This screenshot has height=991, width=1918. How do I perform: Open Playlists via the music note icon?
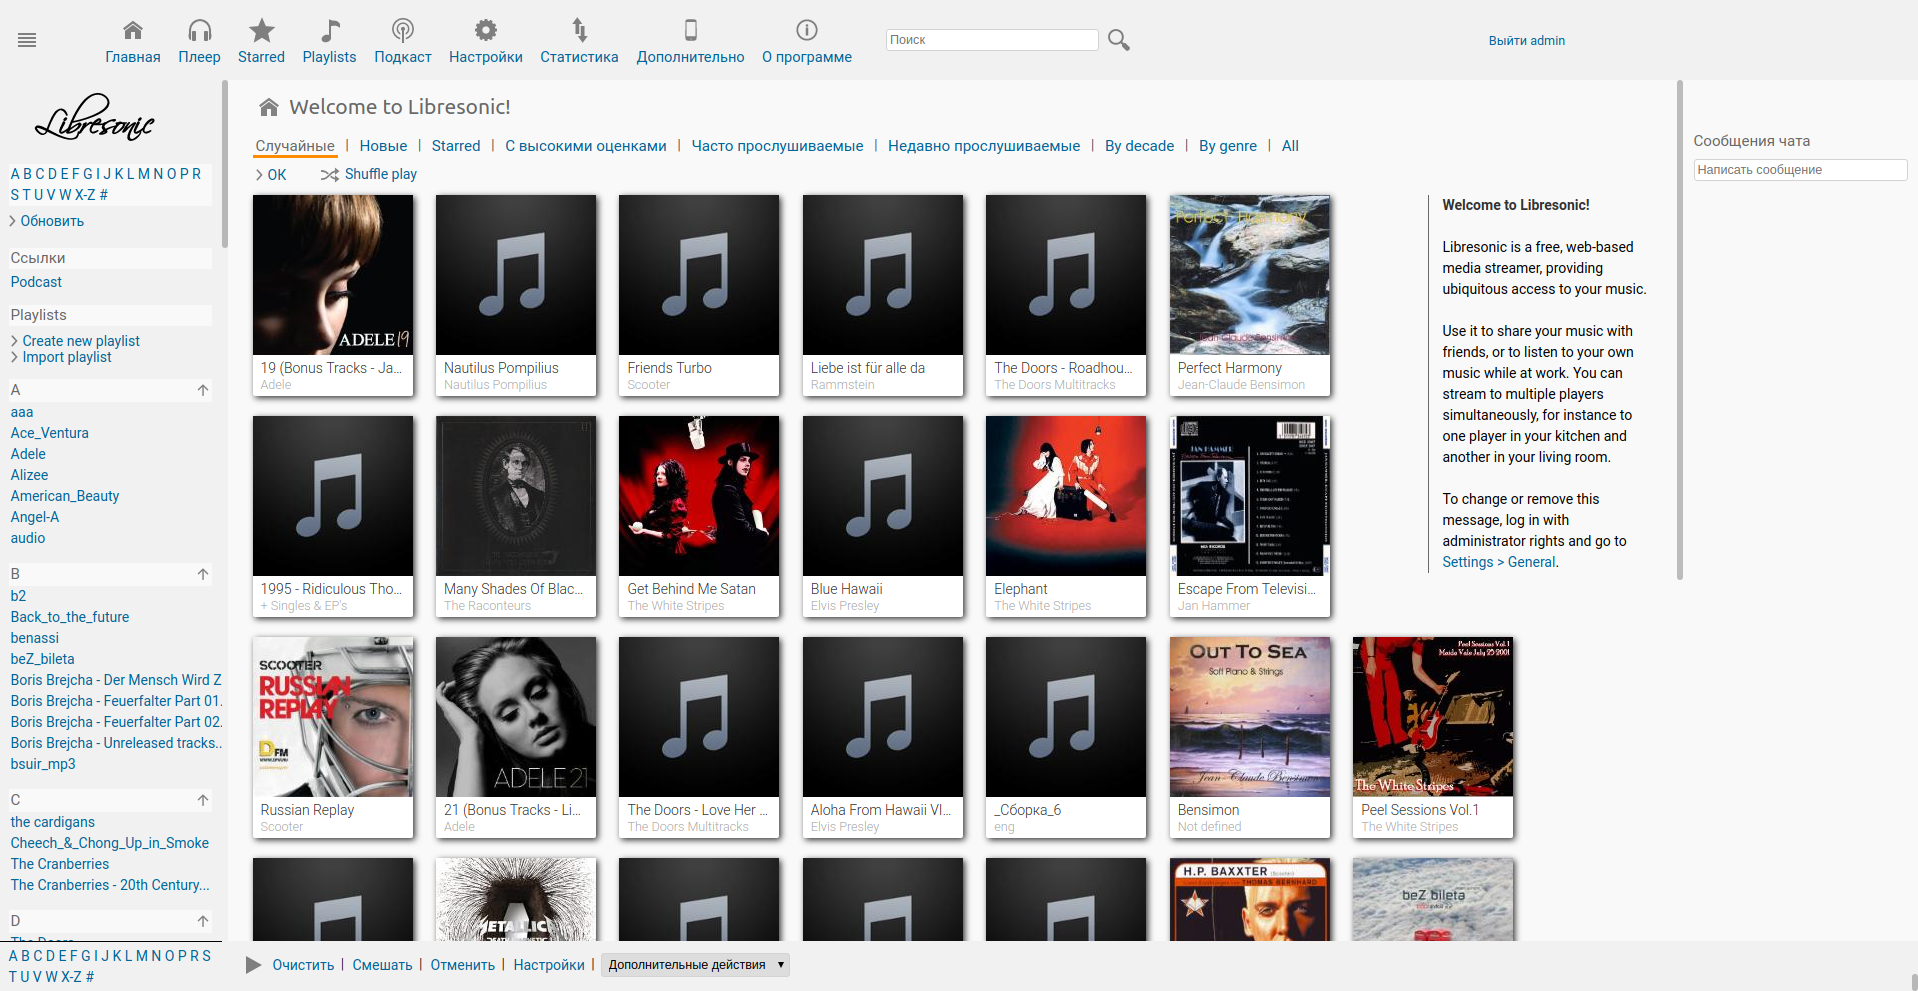(329, 30)
